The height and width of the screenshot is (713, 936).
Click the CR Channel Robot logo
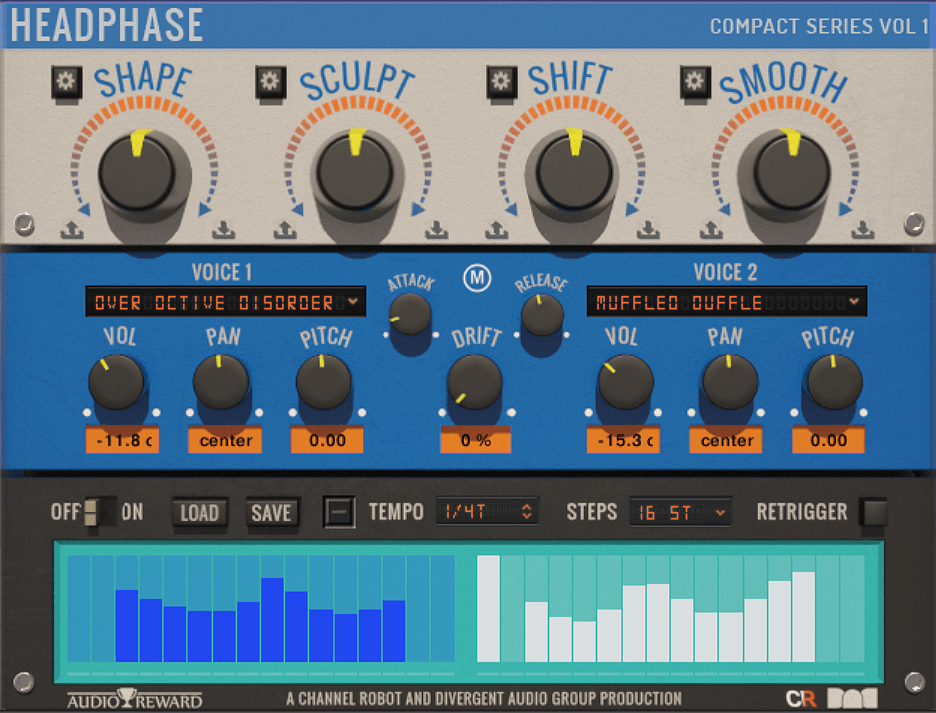pos(800,698)
